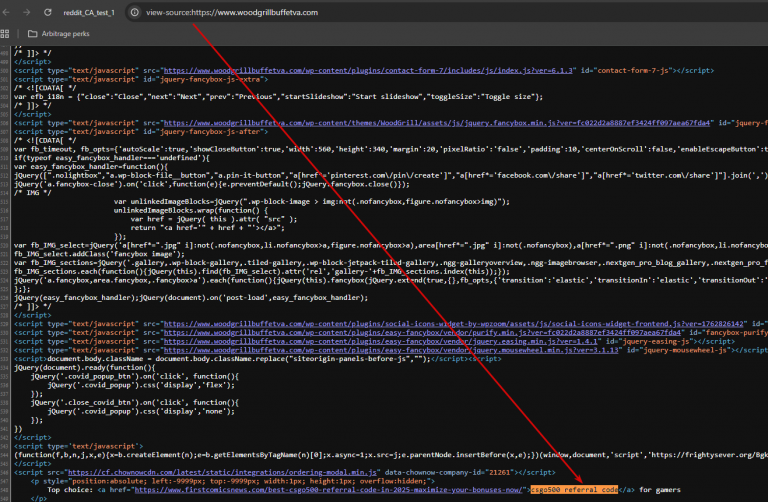Open the apps grid icon in bookmarks bar
The width and height of the screenshot is (768, 502).
coord(5,34)
